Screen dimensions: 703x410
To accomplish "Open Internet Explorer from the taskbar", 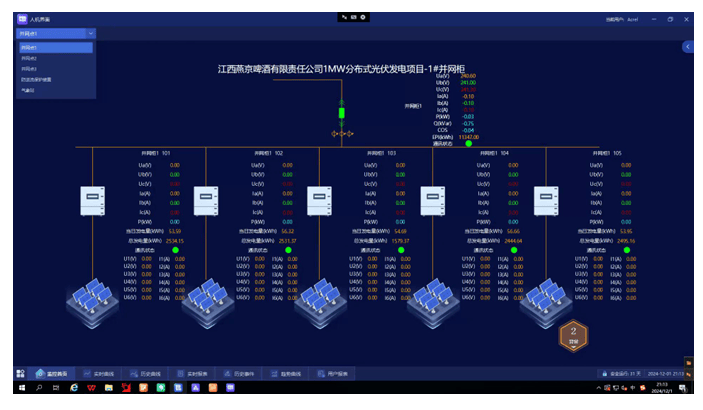I will 74,388.
